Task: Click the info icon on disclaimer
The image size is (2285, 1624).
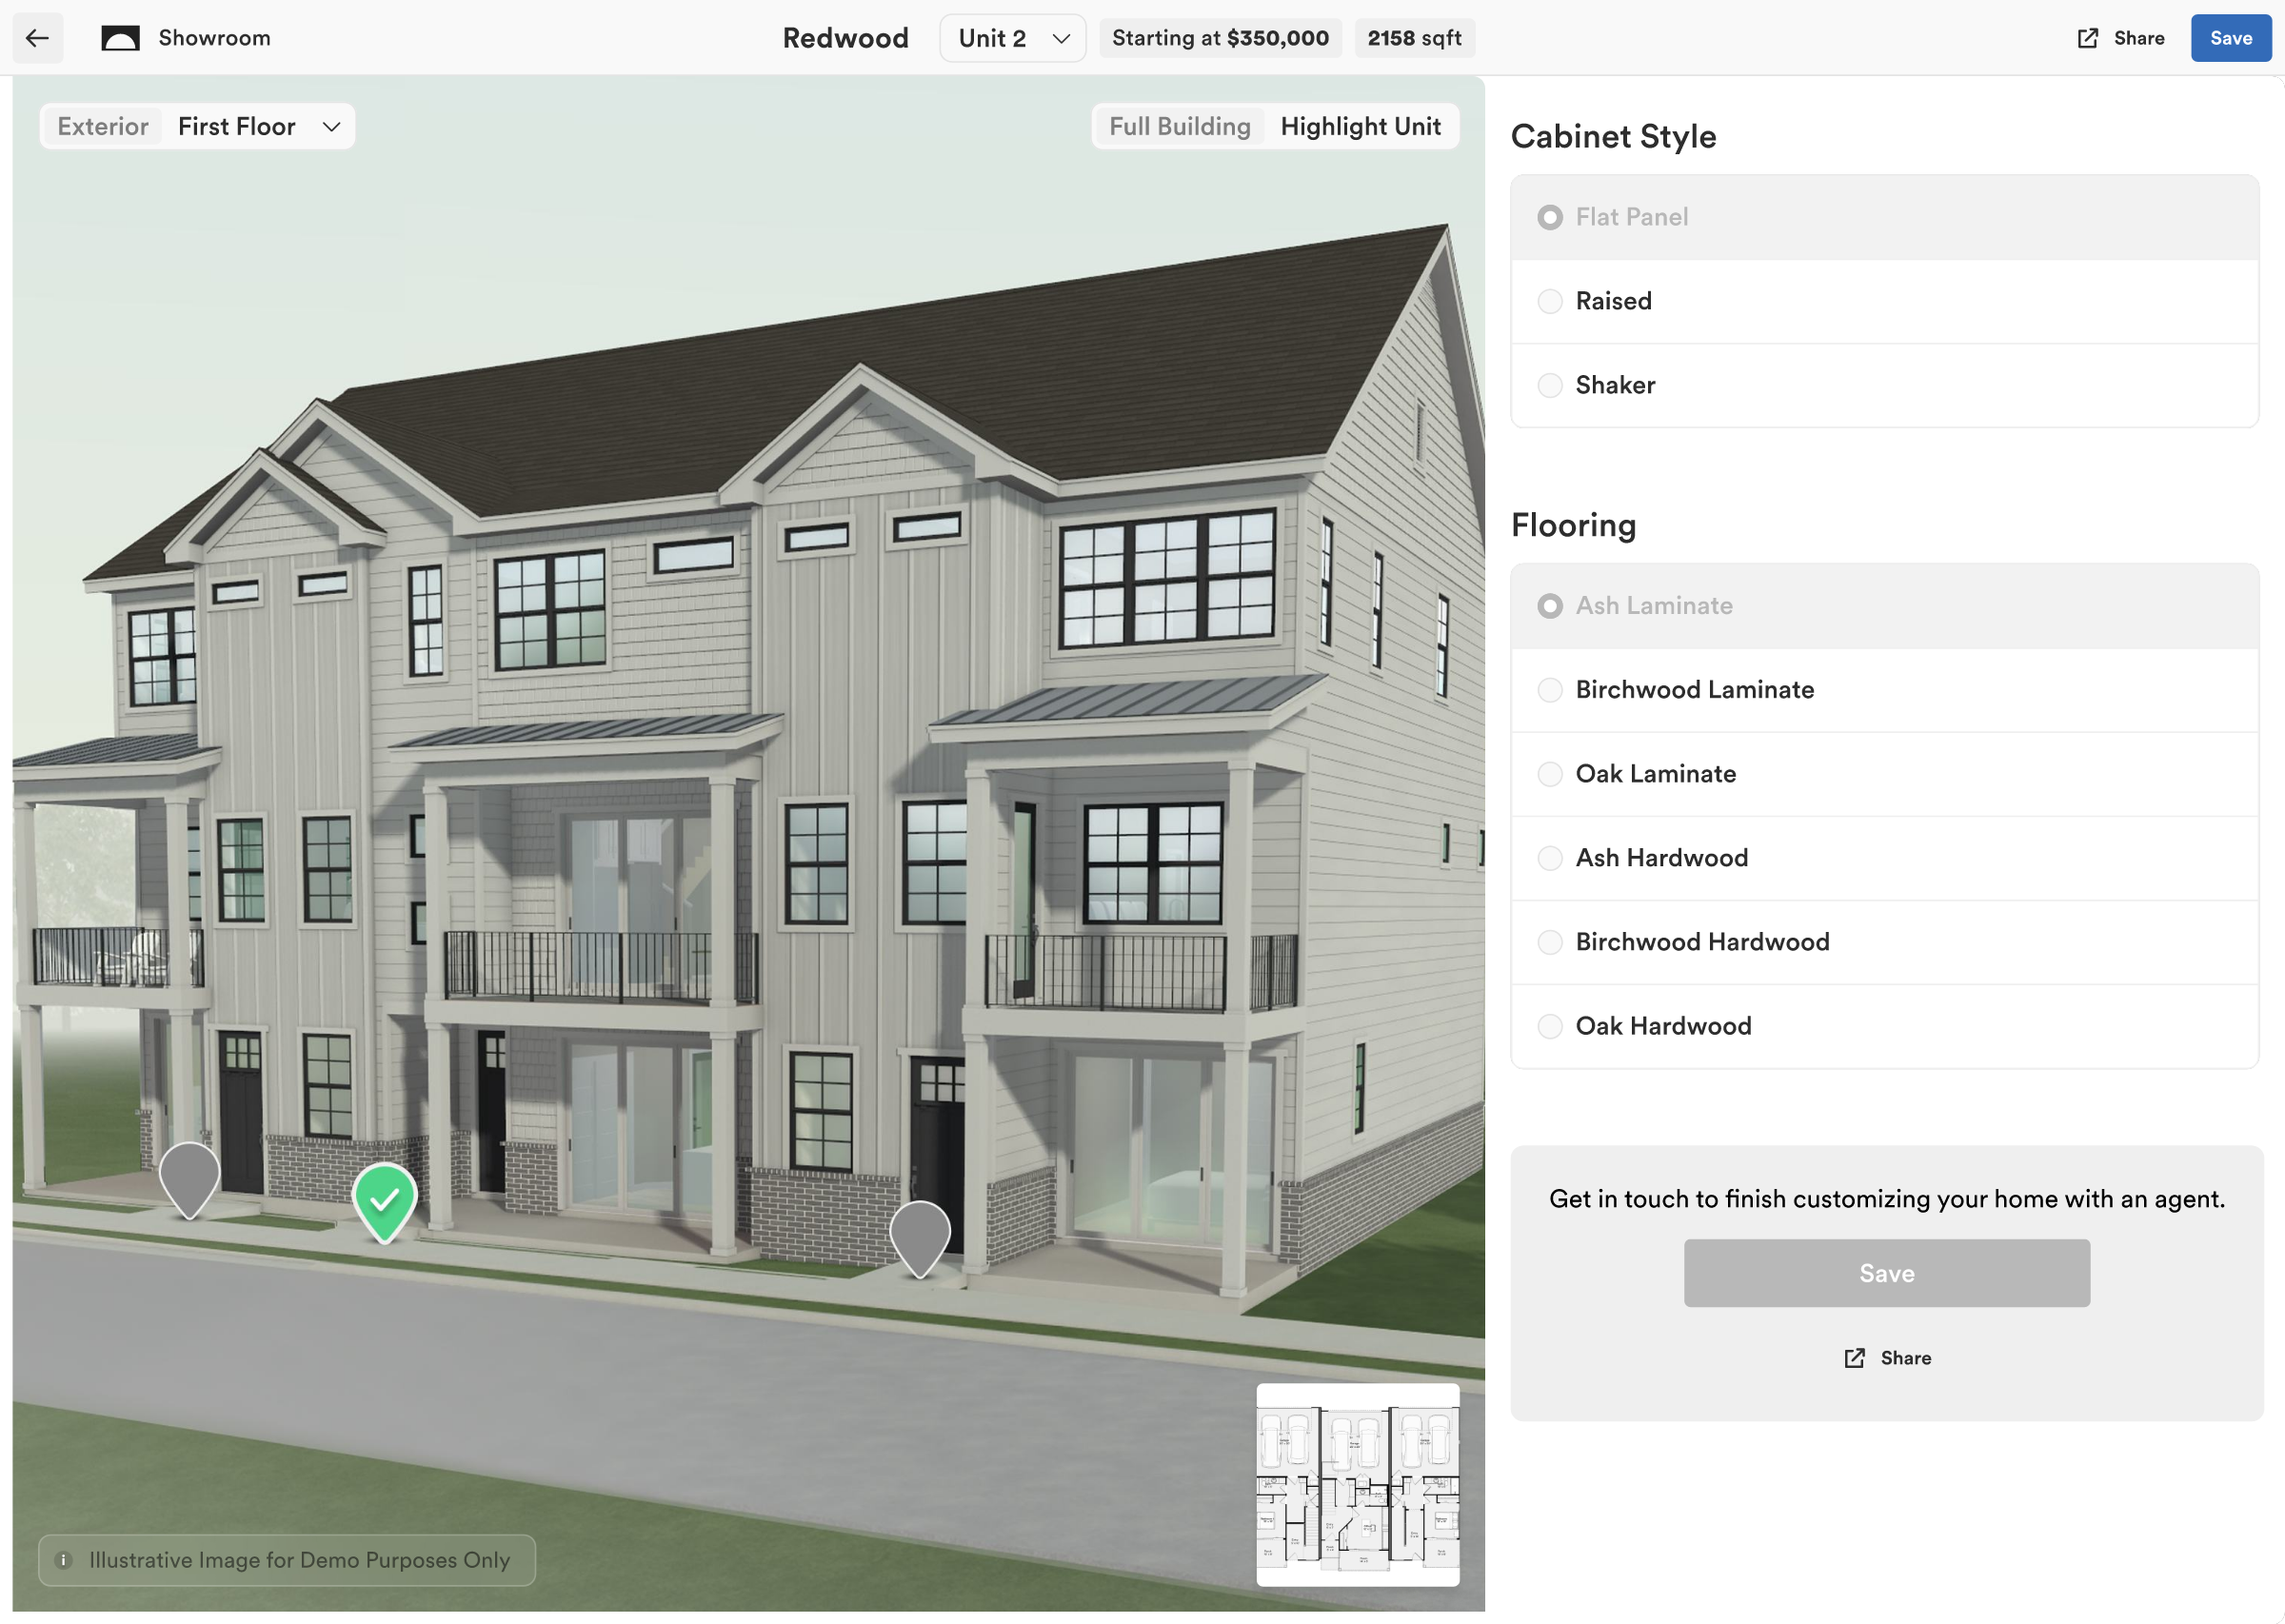Action: [64, 1559]
